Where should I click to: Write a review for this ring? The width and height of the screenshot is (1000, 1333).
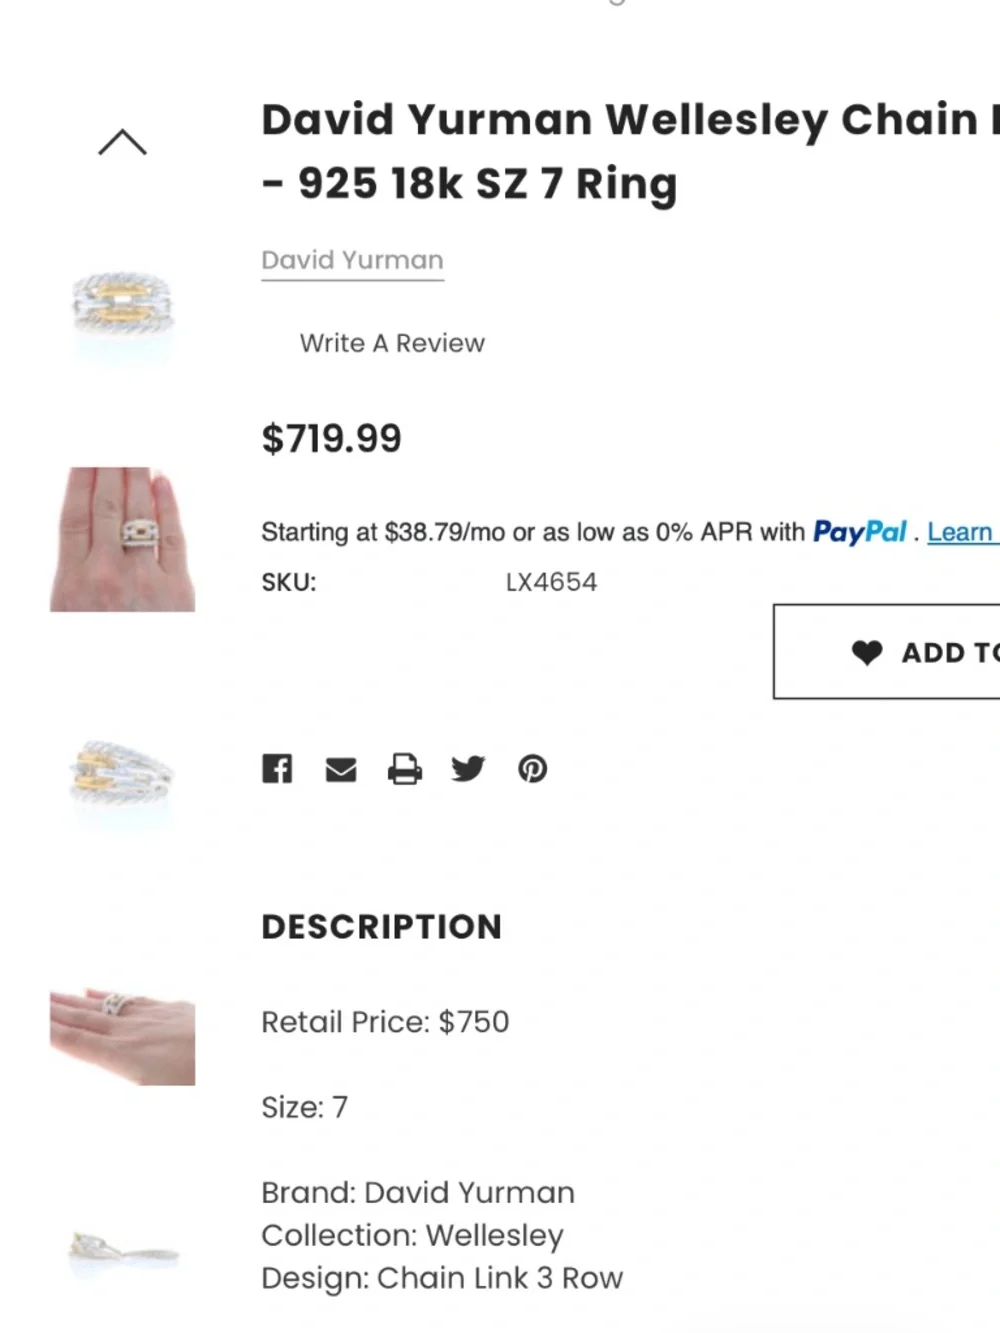pyautogui.click(x=392, y=343)
